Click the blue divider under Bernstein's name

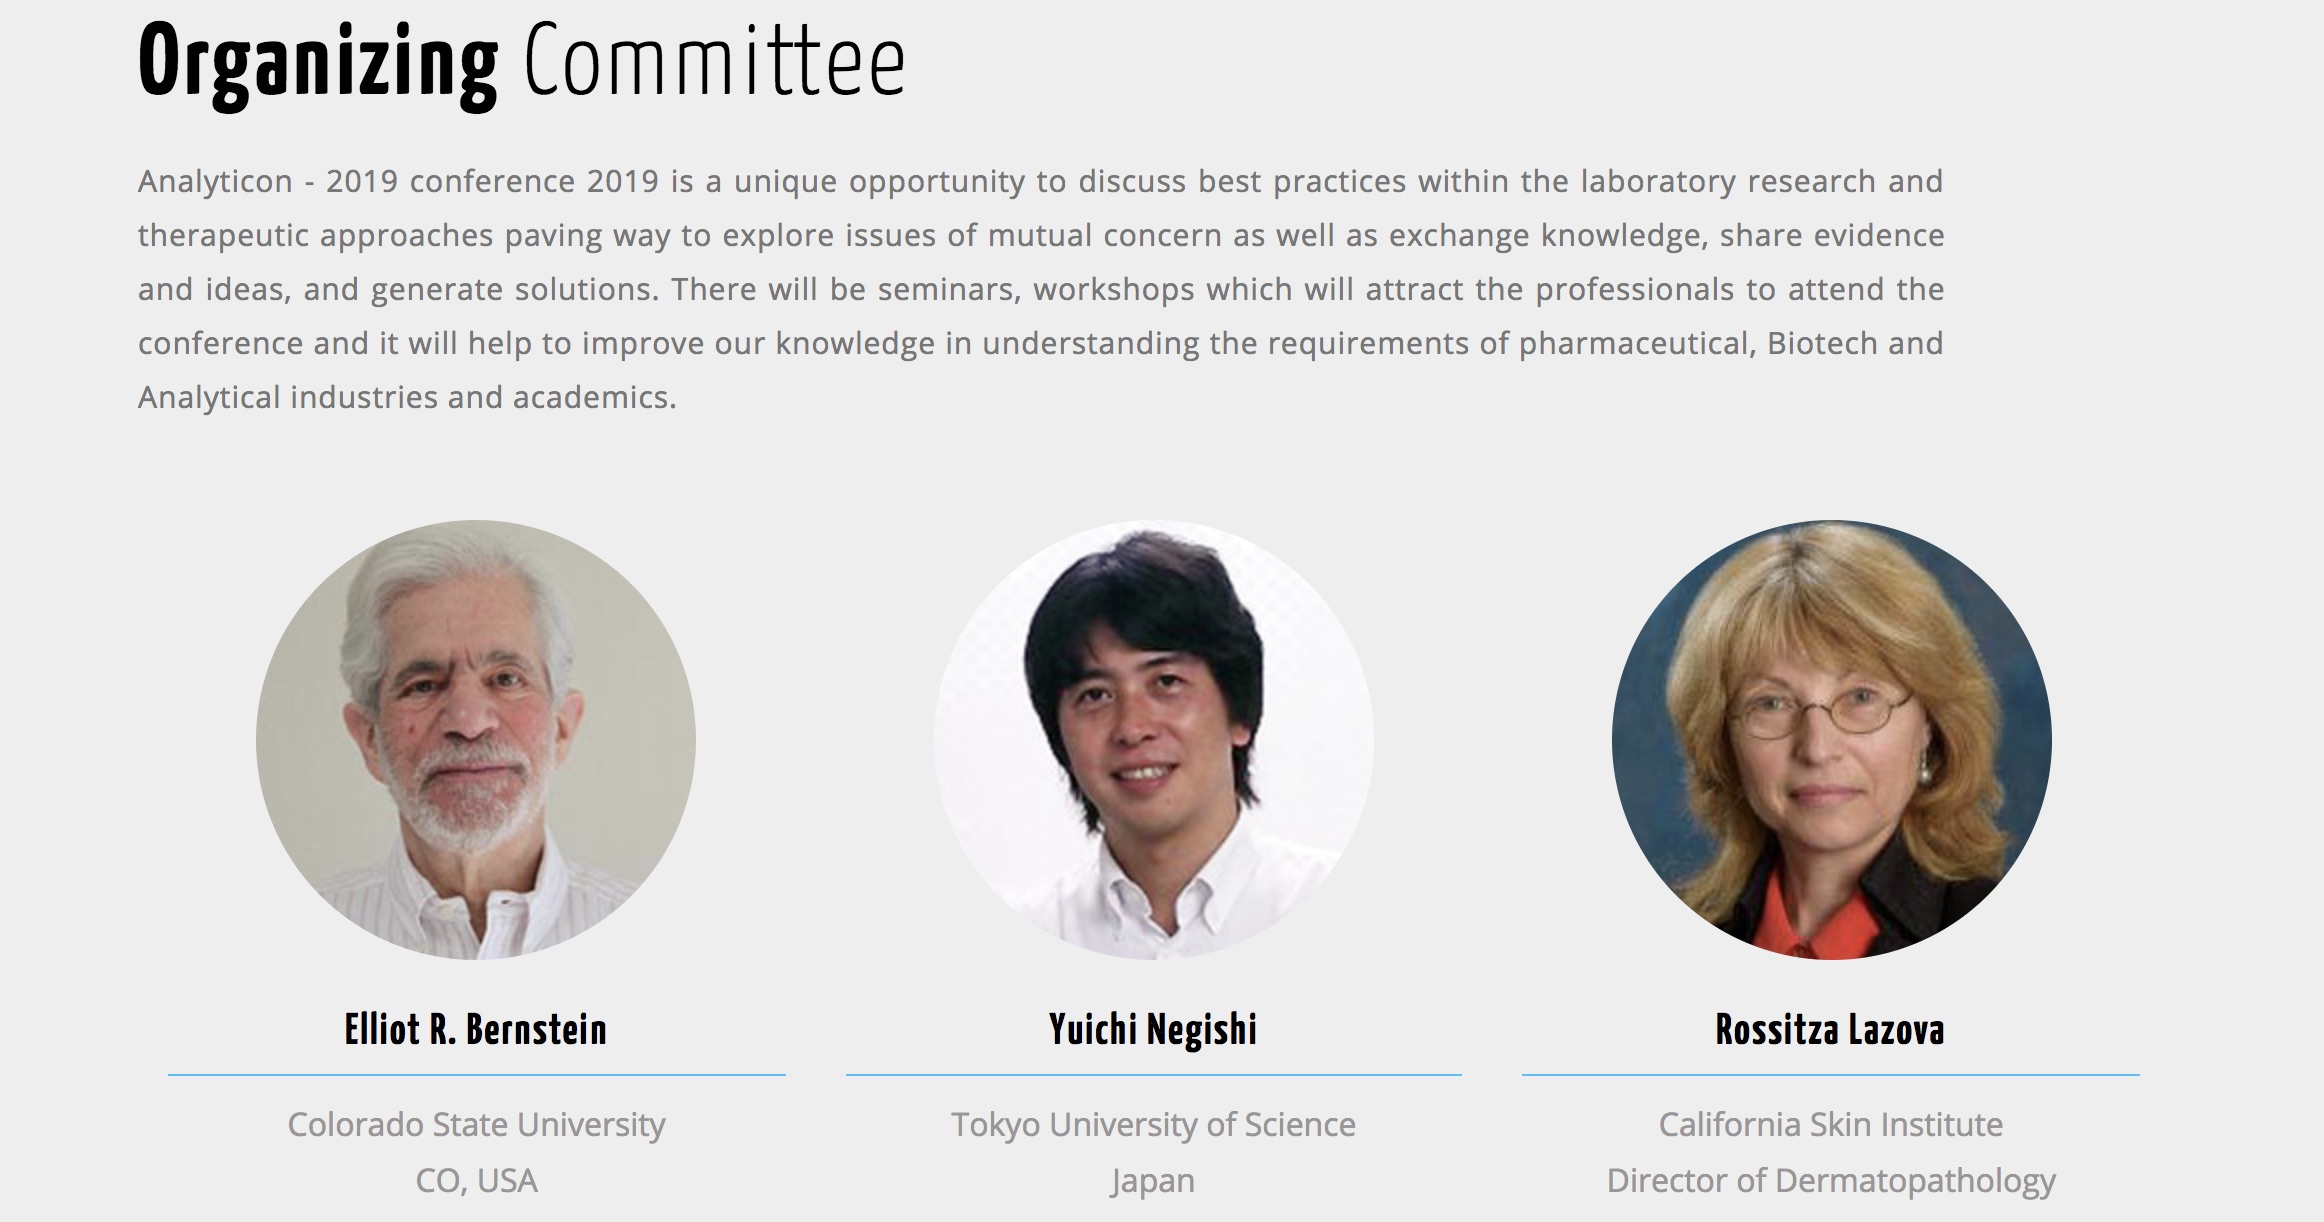point(476,1075)
